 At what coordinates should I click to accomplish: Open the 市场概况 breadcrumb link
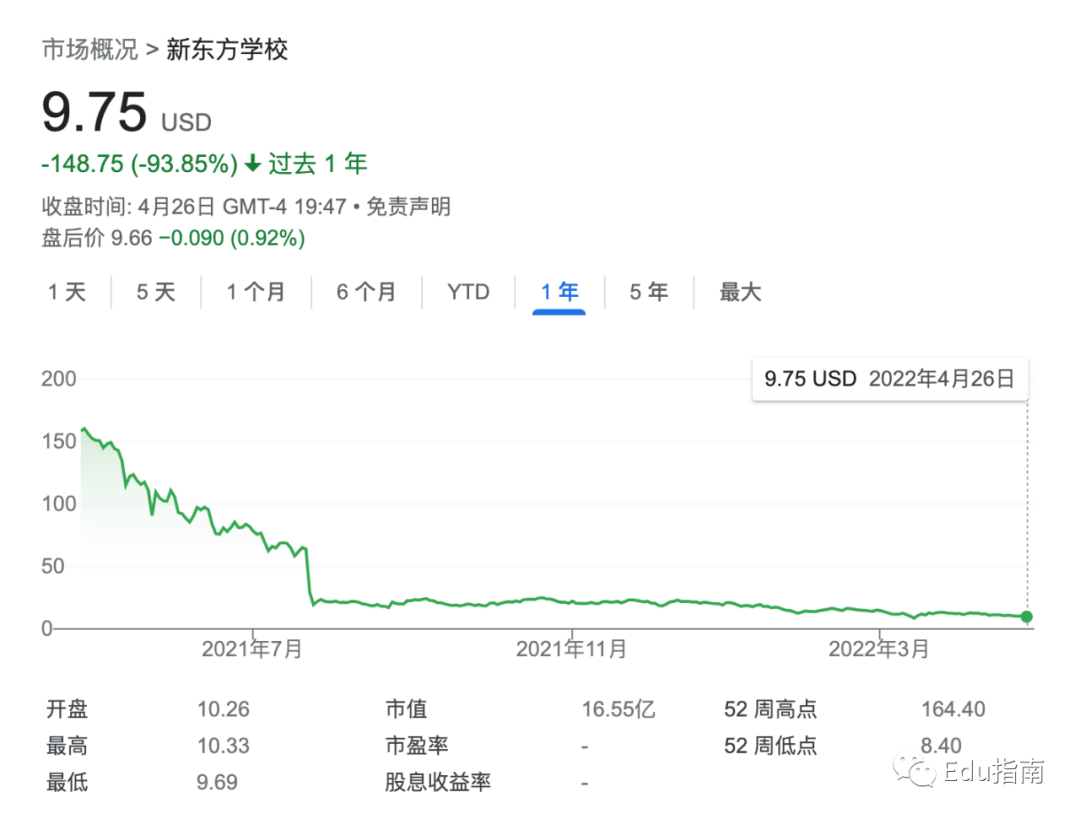(89, 49)
